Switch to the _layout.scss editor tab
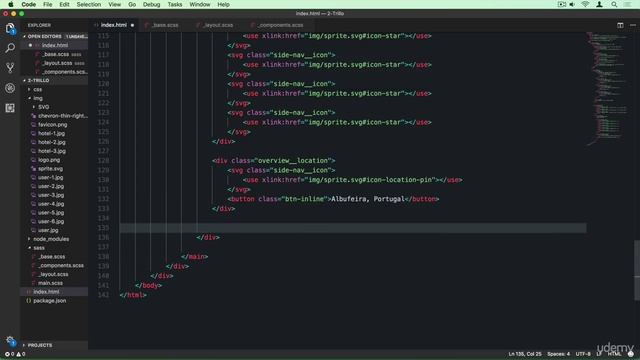 pyautogui.click(x=218, y=25)
